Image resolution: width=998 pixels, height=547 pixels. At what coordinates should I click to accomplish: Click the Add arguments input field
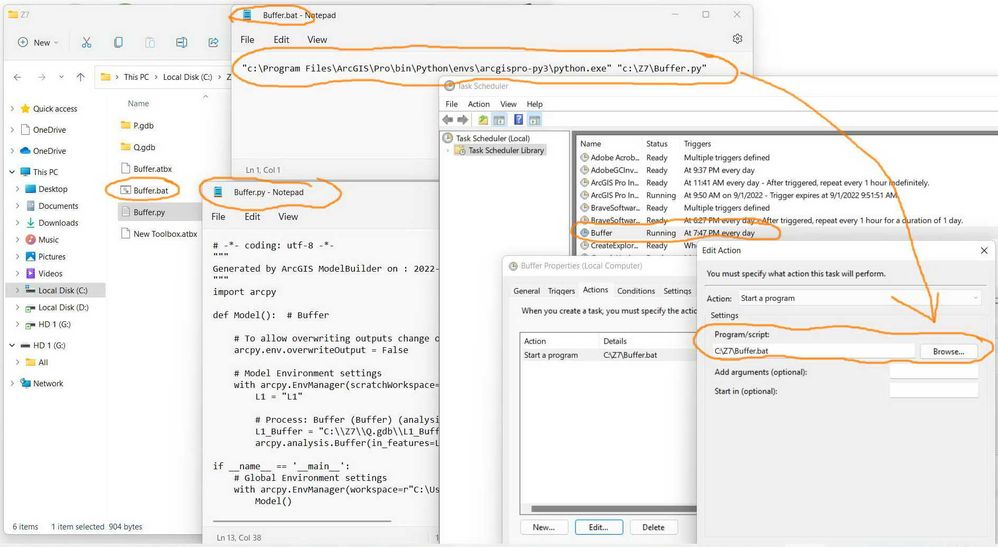[x=934, y=372]
